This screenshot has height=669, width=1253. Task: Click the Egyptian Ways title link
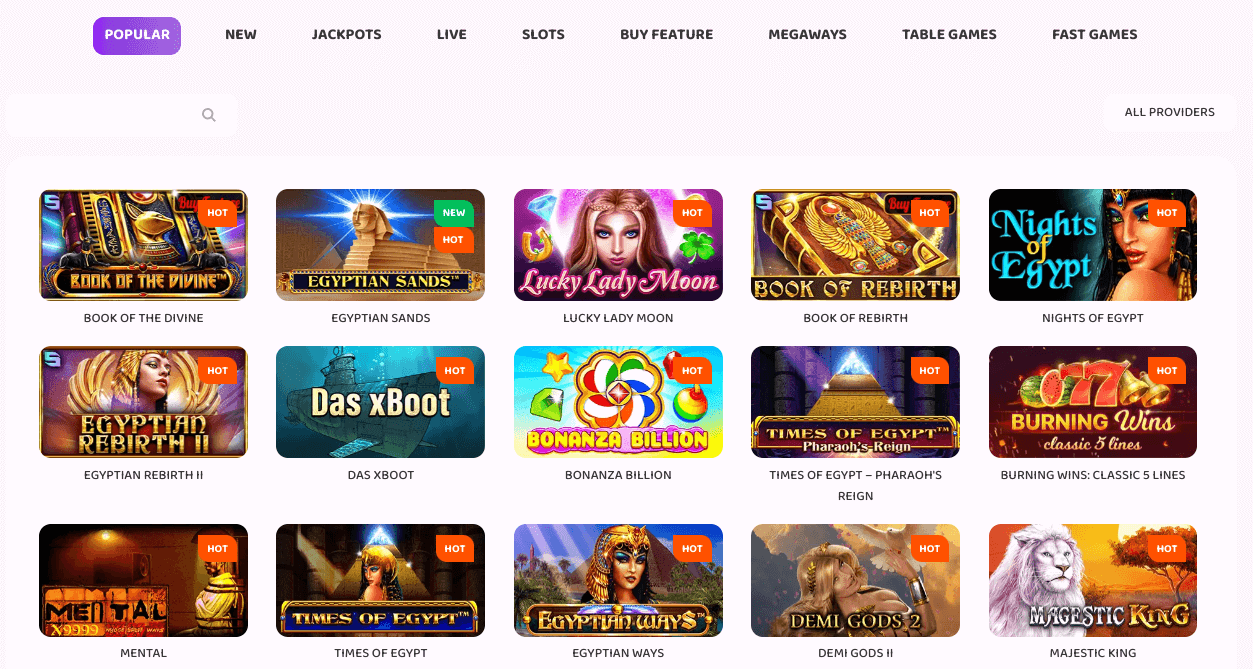(618, 653)
